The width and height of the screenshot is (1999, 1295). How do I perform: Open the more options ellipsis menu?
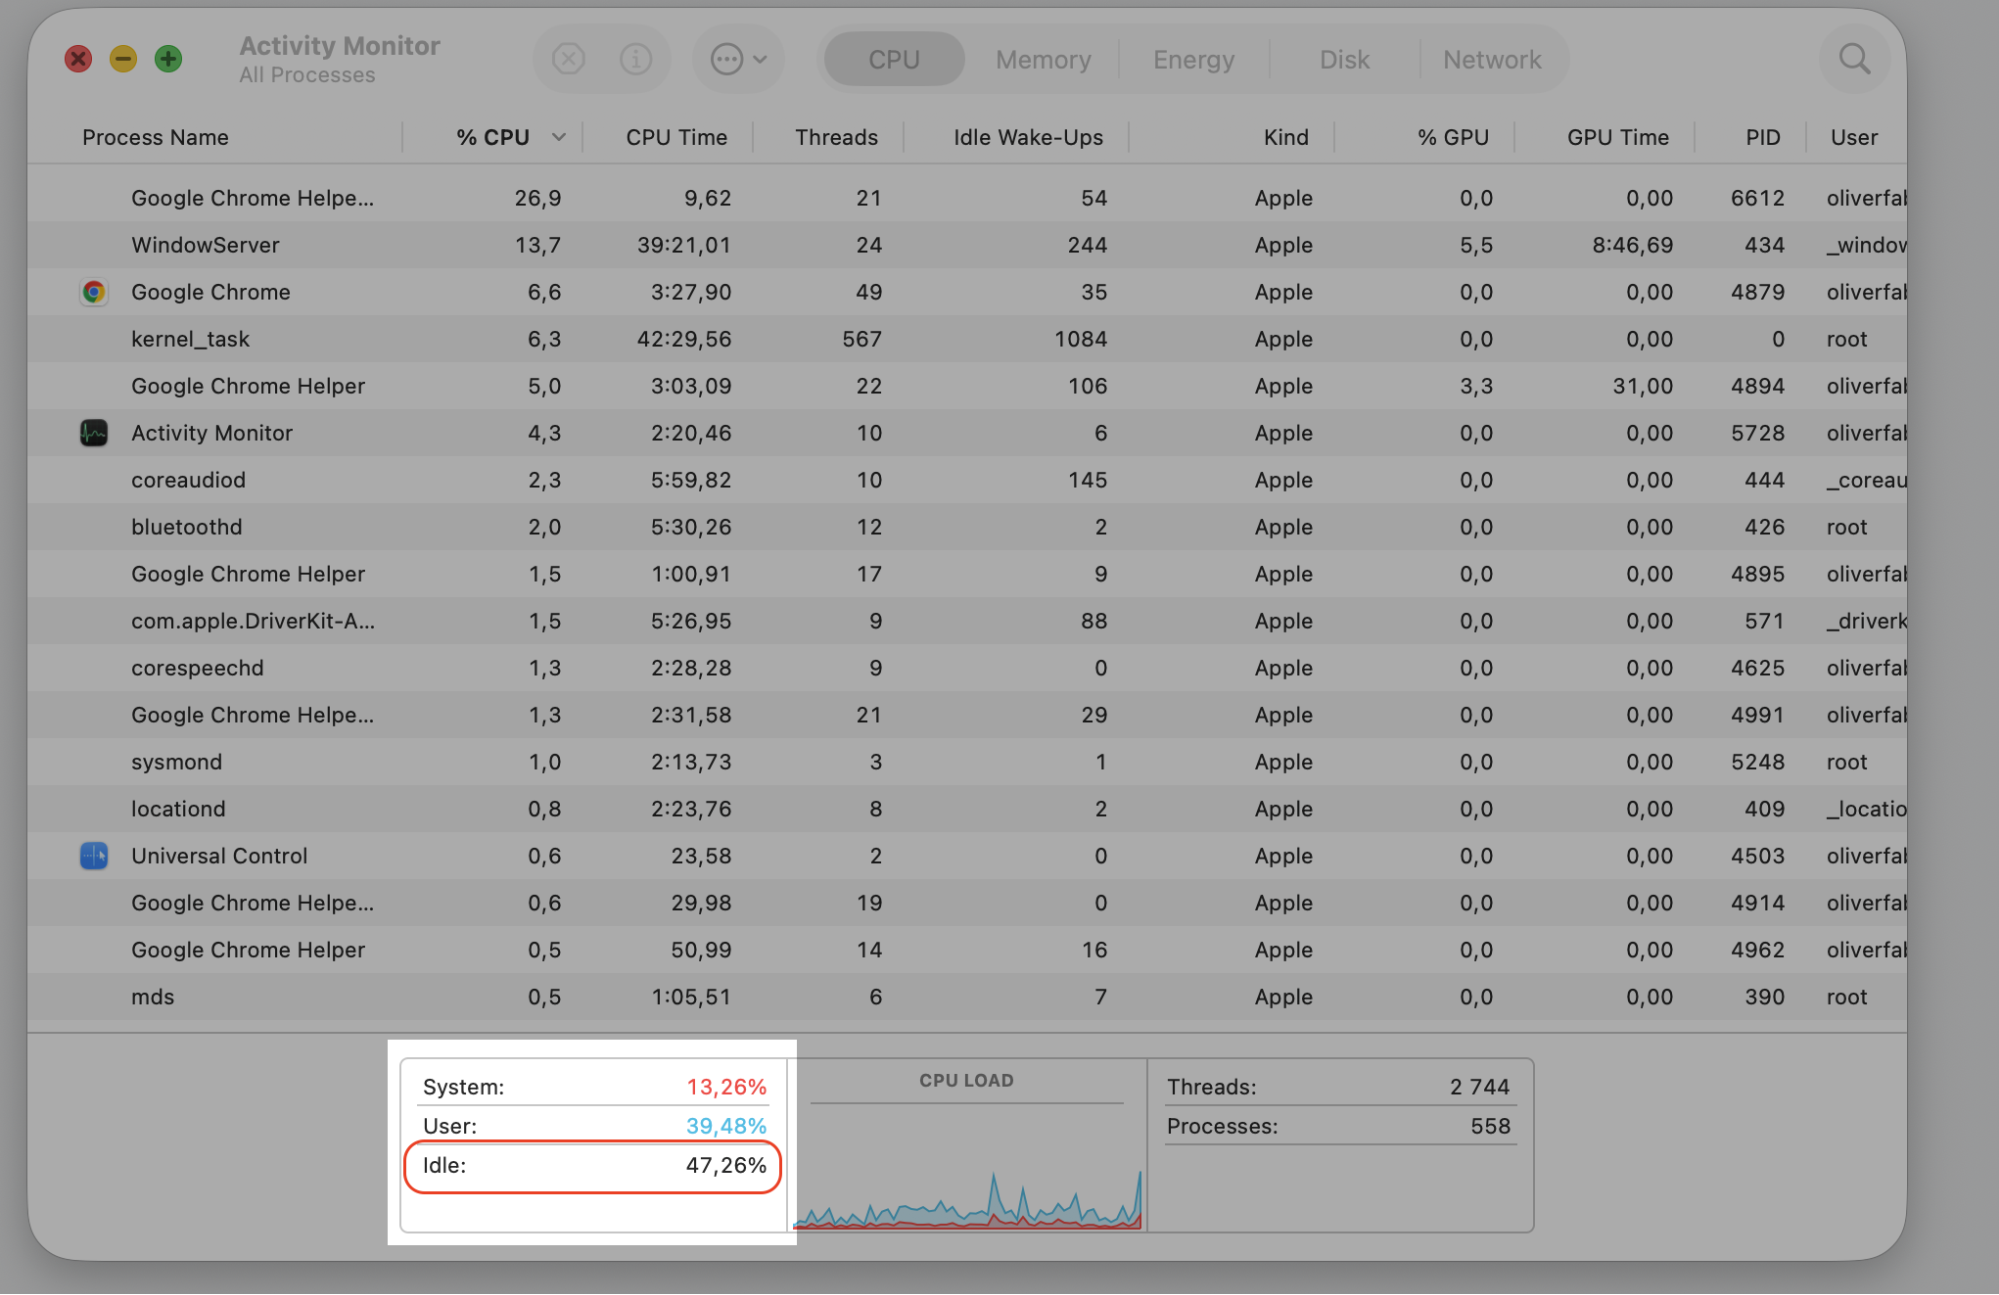(x=738, y=59)
